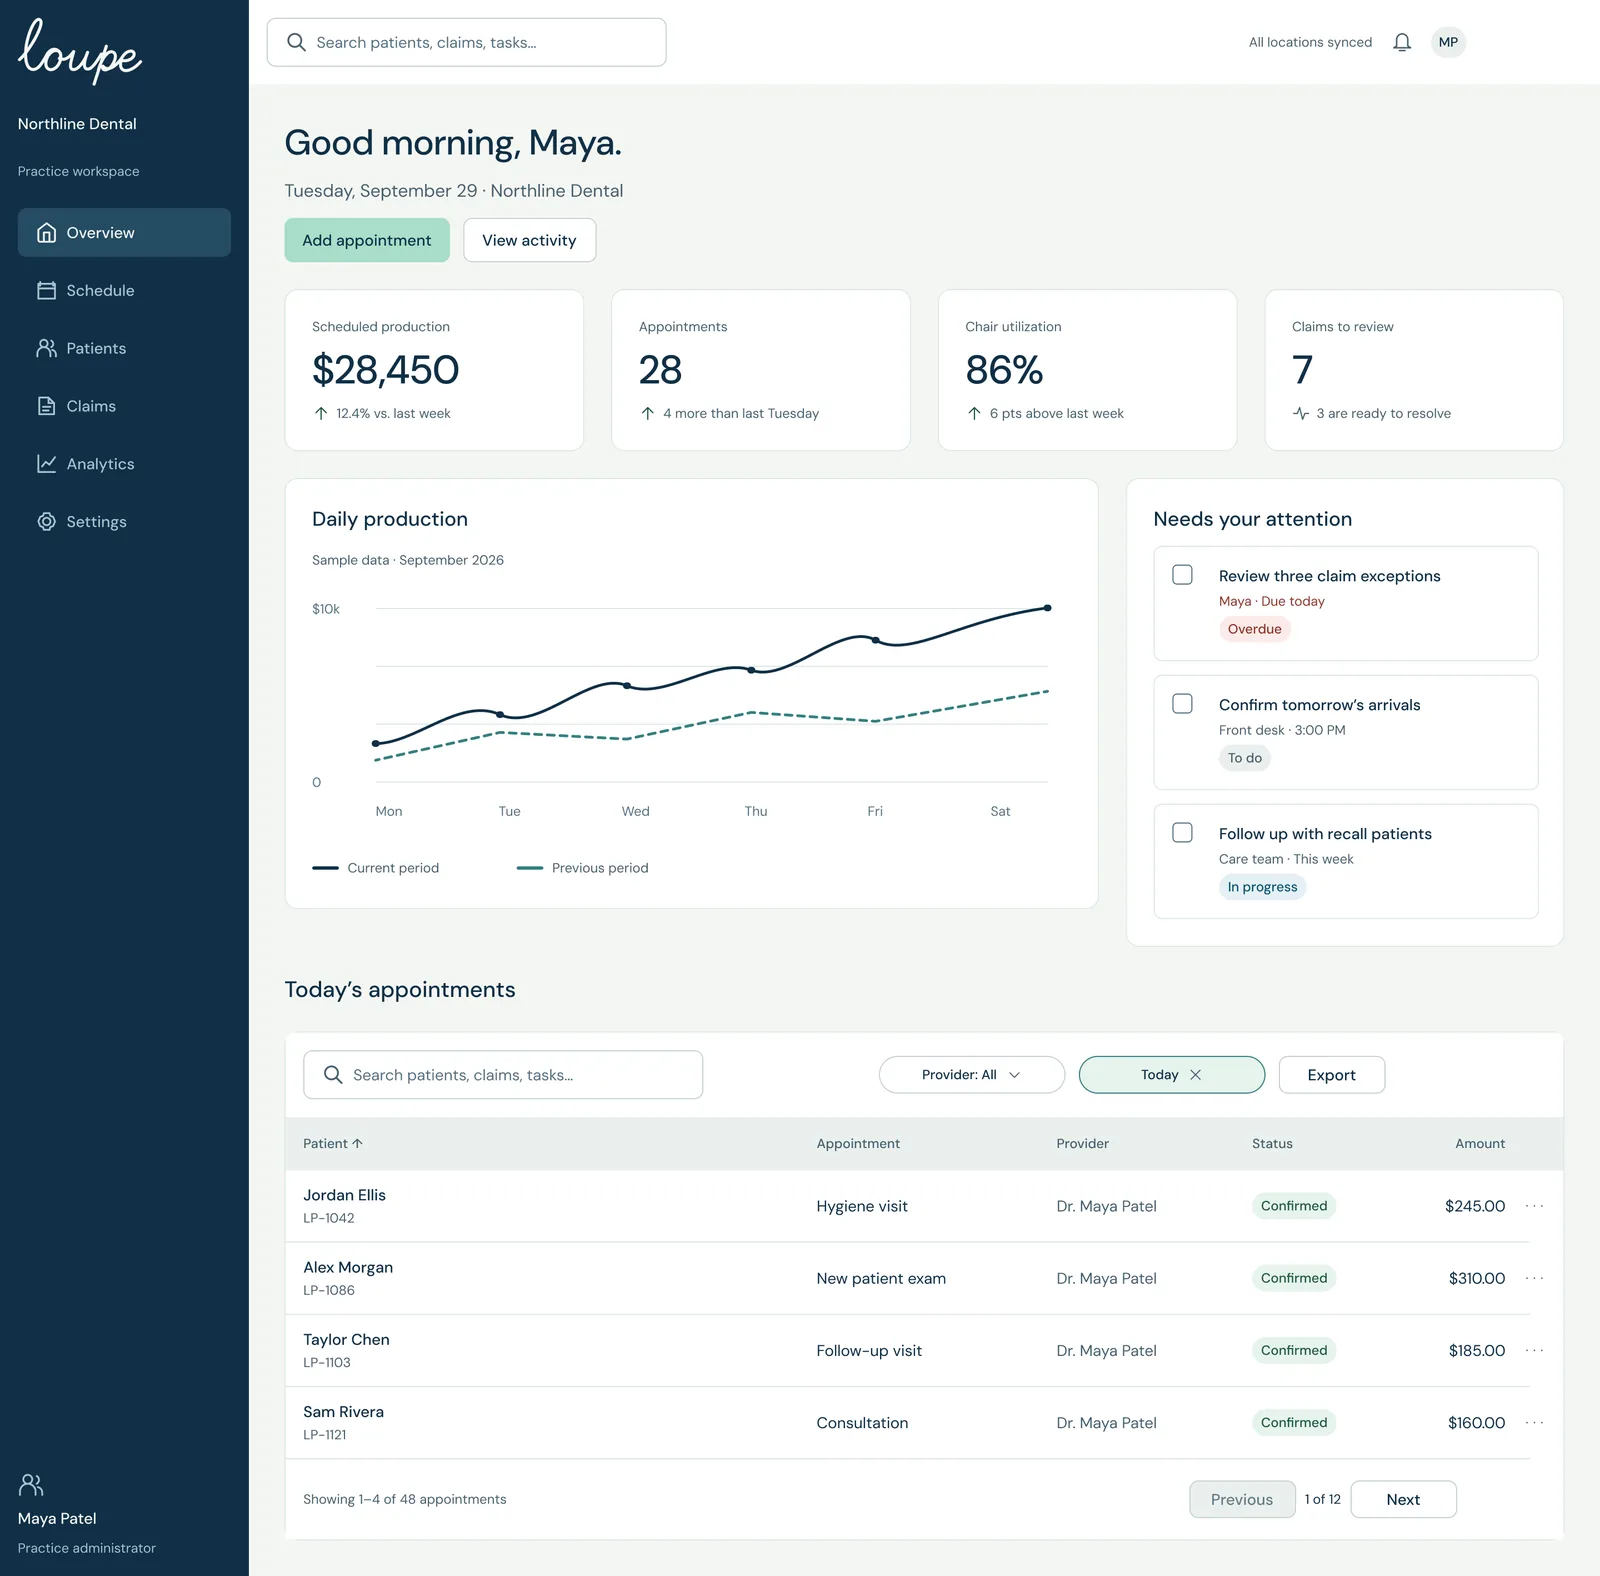Open row actions for Jordan Ellis
The width and height of the screenshot is (1600, 1576).
[x=1534, y=1206]
